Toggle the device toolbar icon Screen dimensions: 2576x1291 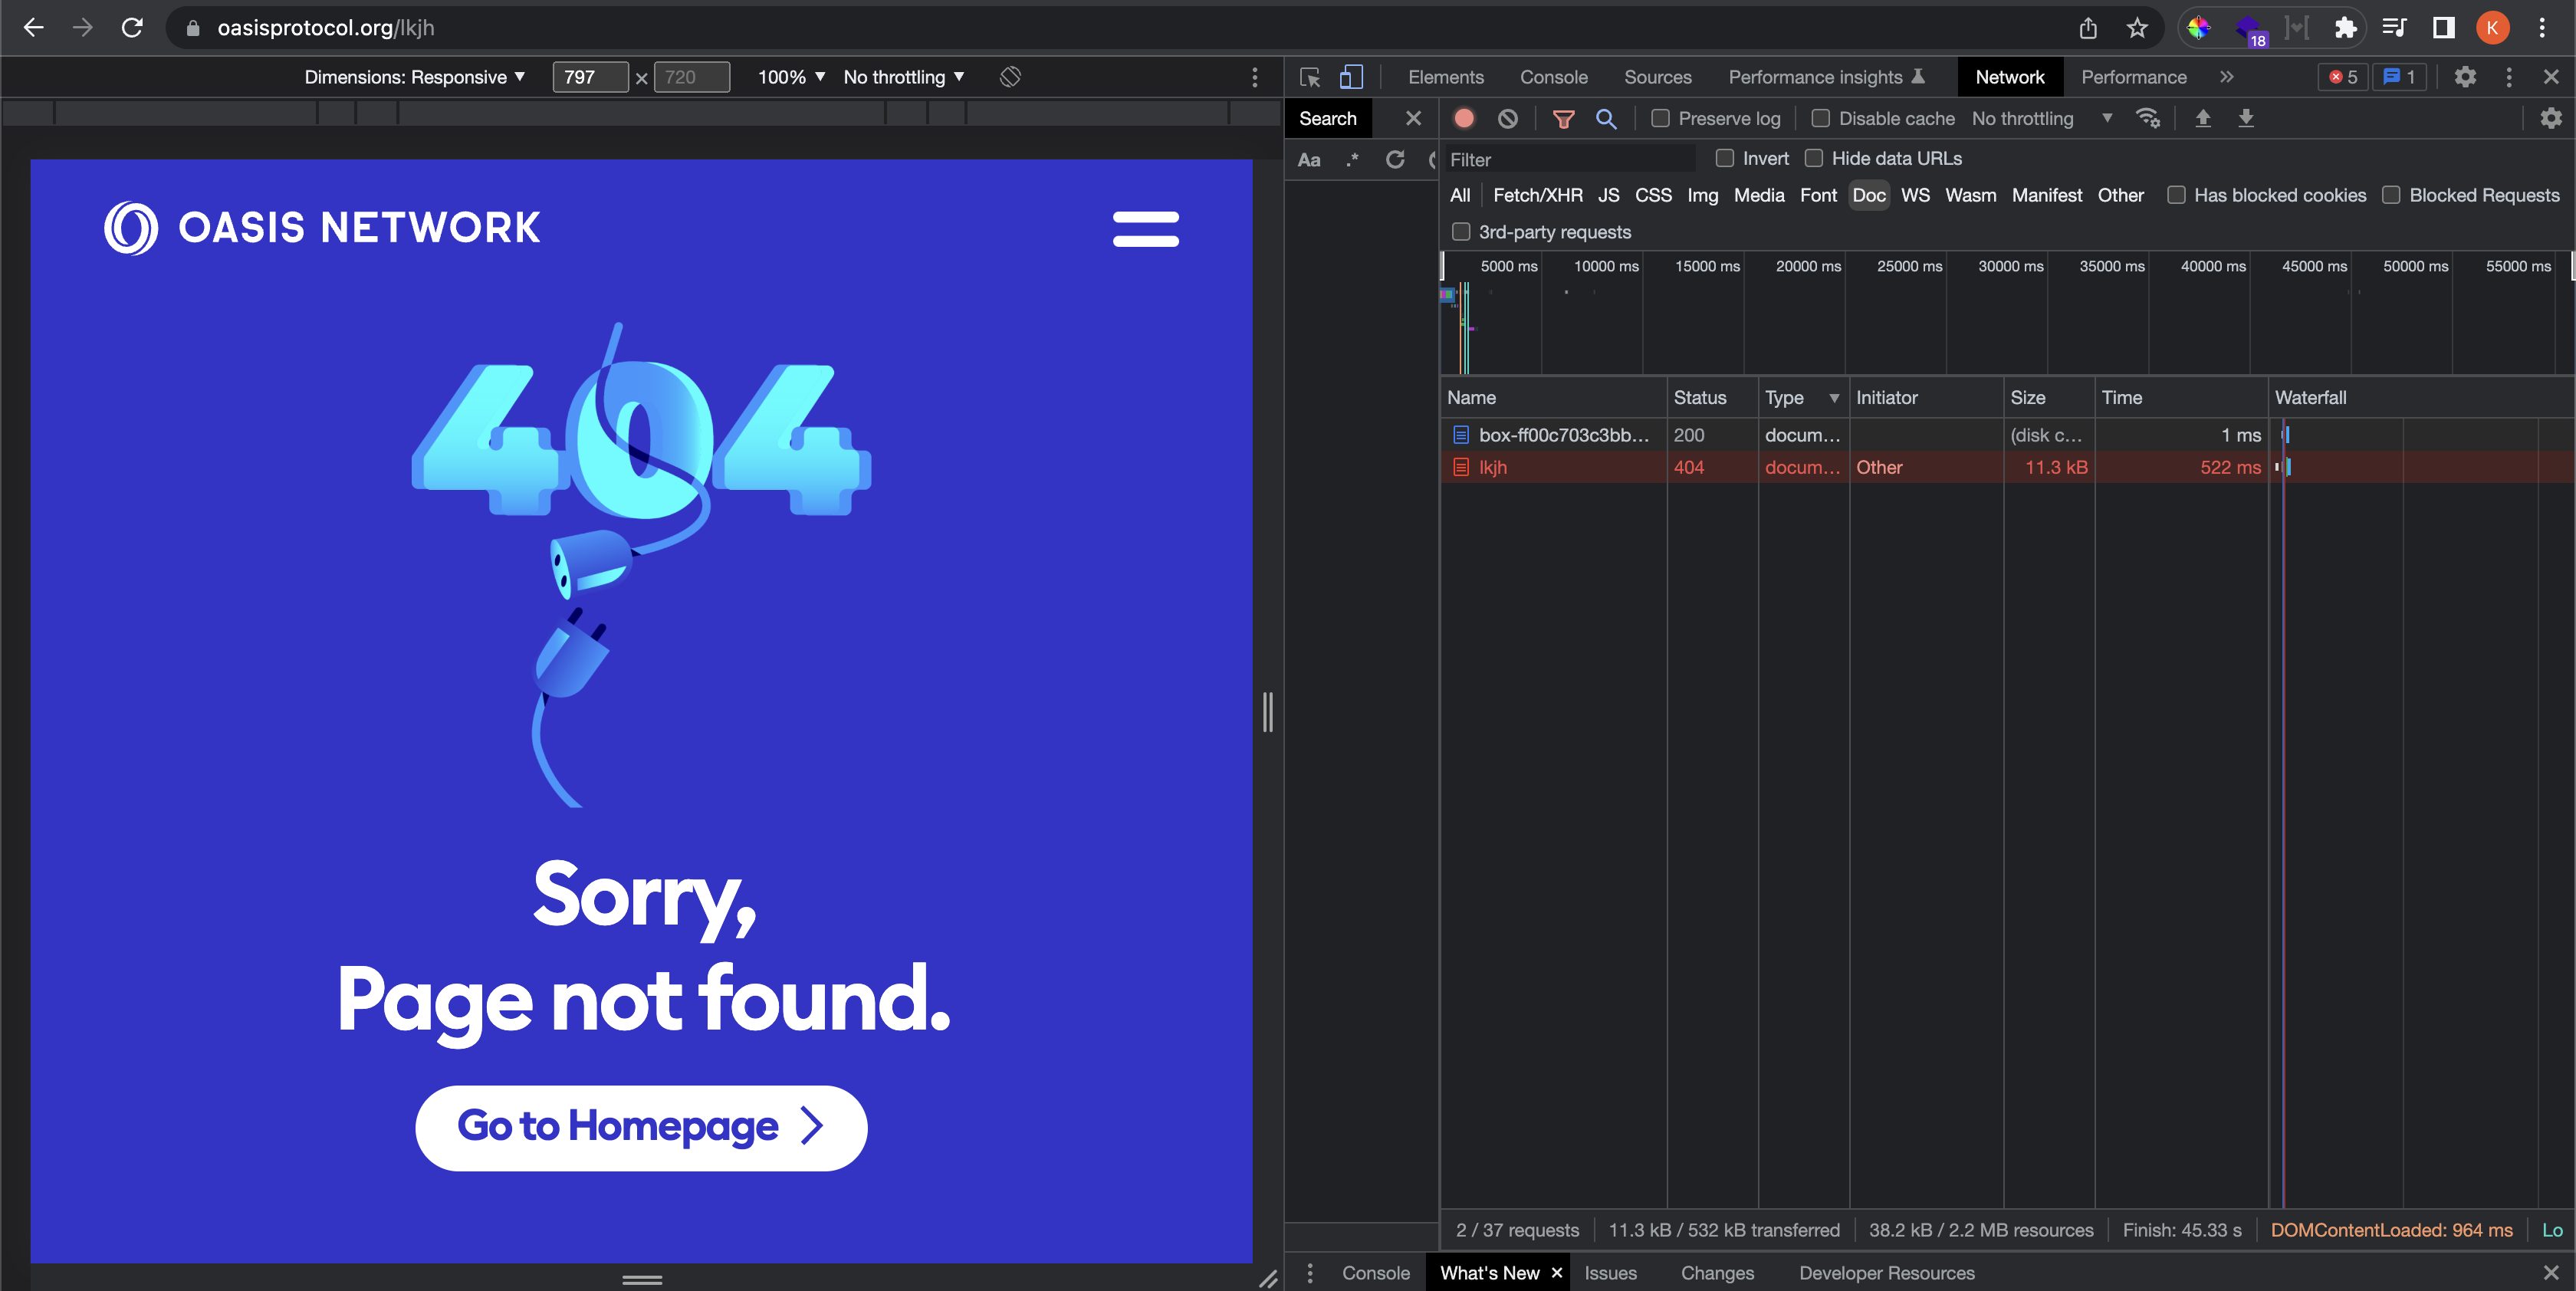[1351, 77]
